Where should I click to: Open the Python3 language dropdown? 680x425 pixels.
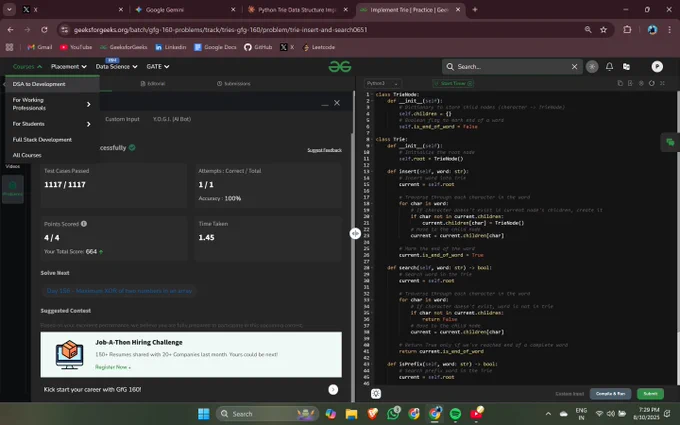coord(382,83)
